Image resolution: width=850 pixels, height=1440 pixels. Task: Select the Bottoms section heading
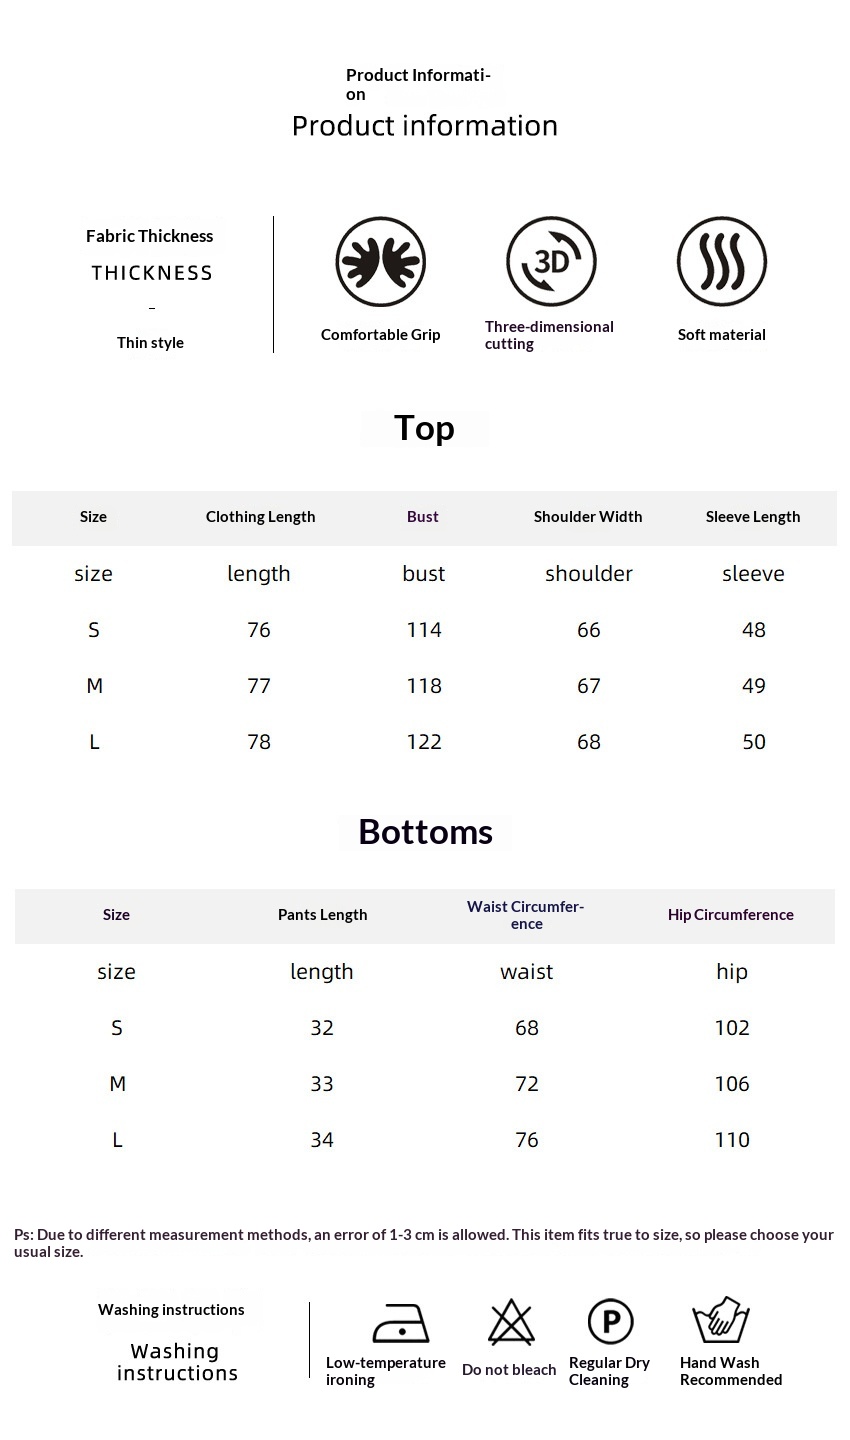pyautogui.click(x=426, y=832)
